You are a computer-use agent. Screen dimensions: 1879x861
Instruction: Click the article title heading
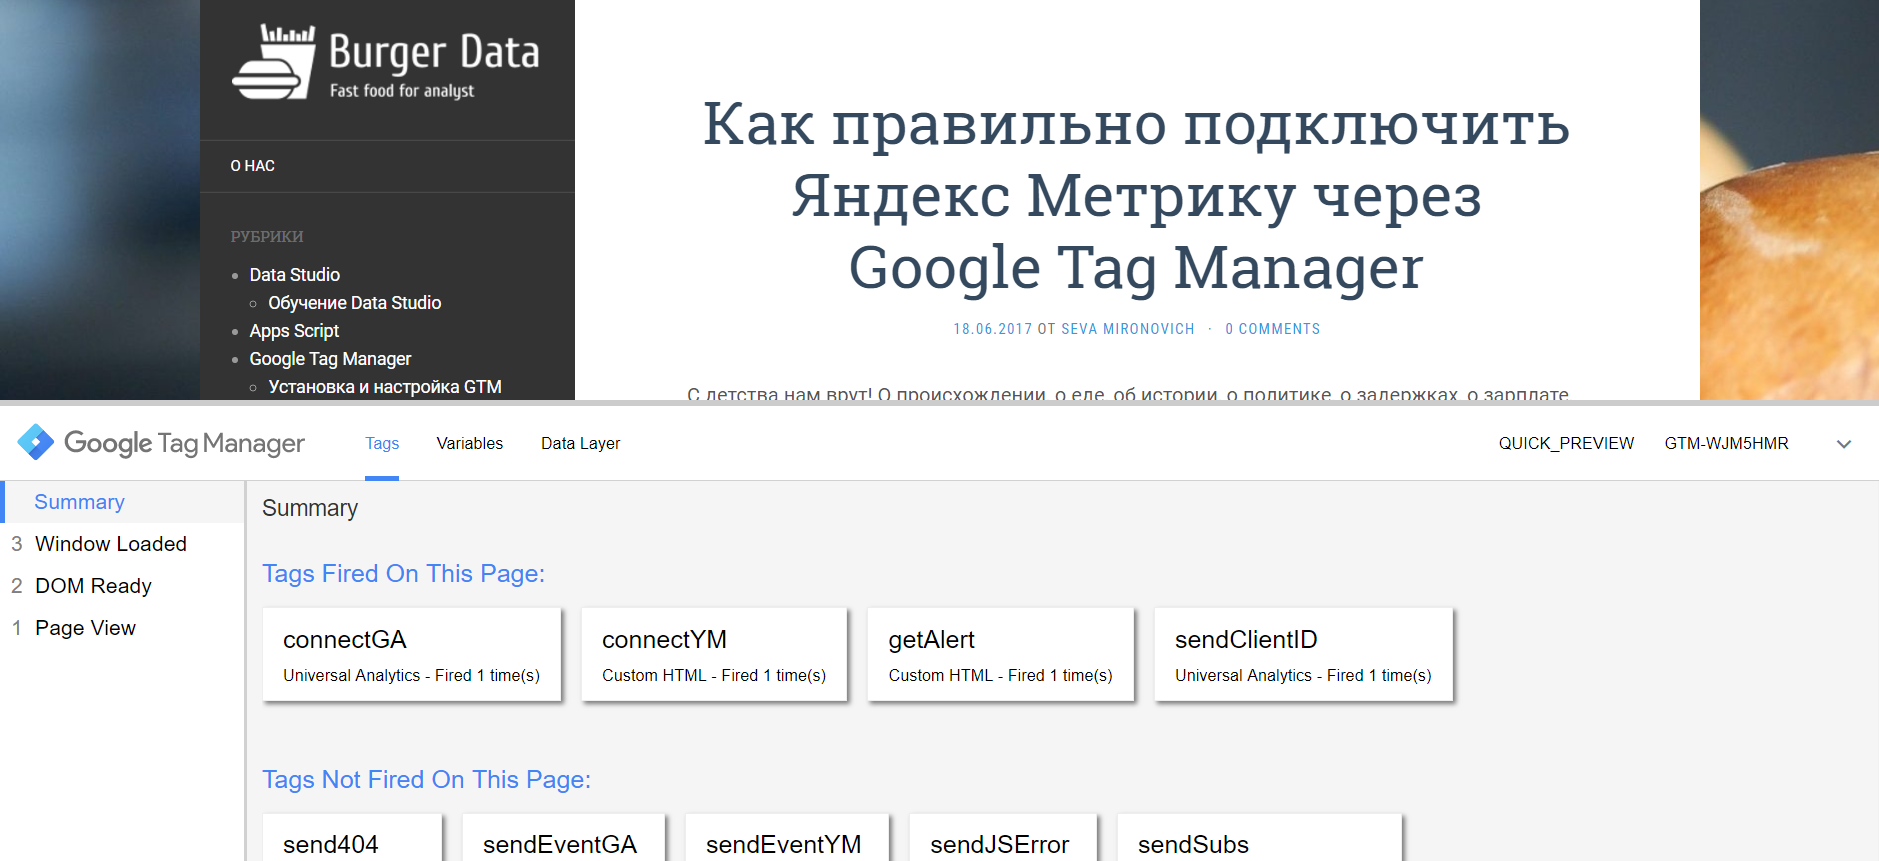pos(1136,196)
